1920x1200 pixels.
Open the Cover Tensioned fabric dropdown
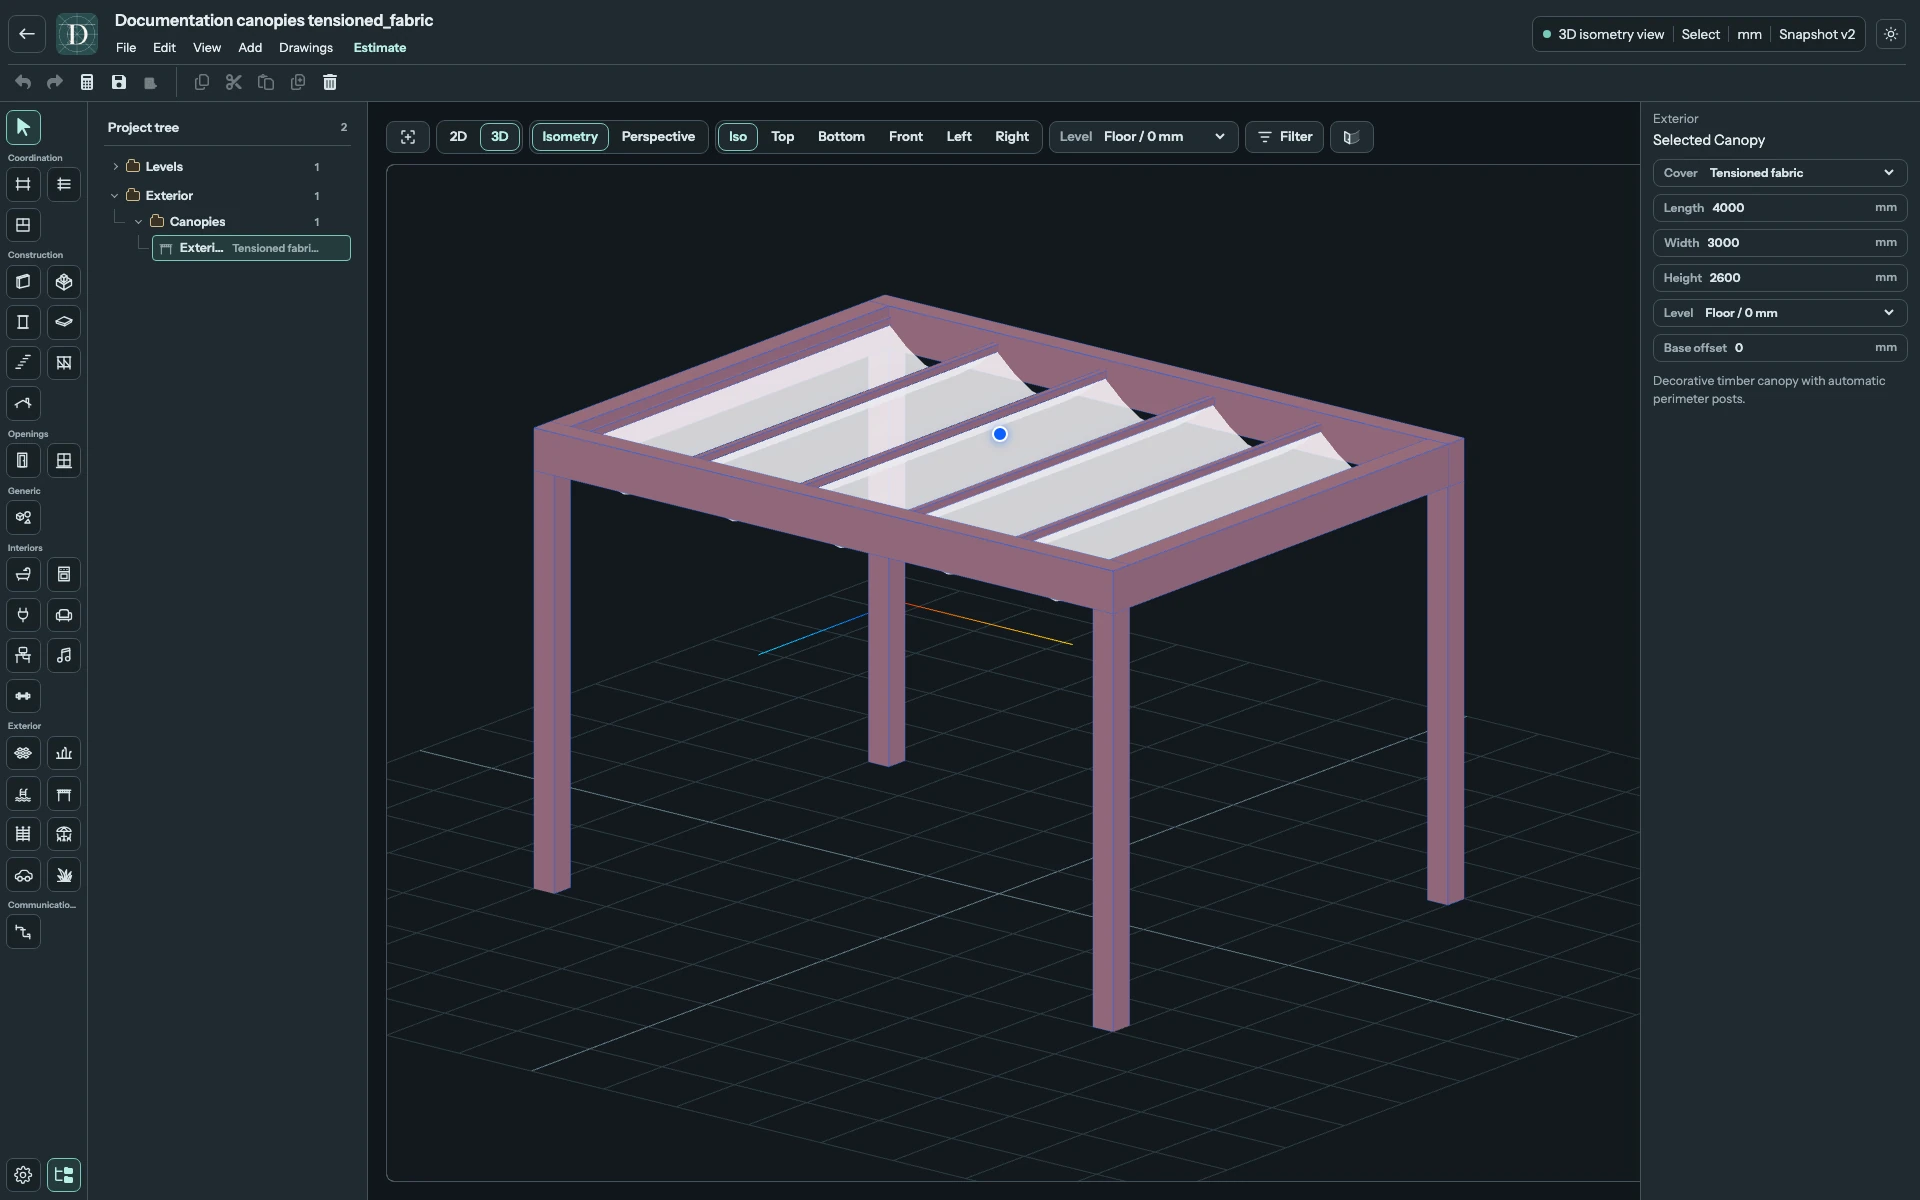(1780, 173)
